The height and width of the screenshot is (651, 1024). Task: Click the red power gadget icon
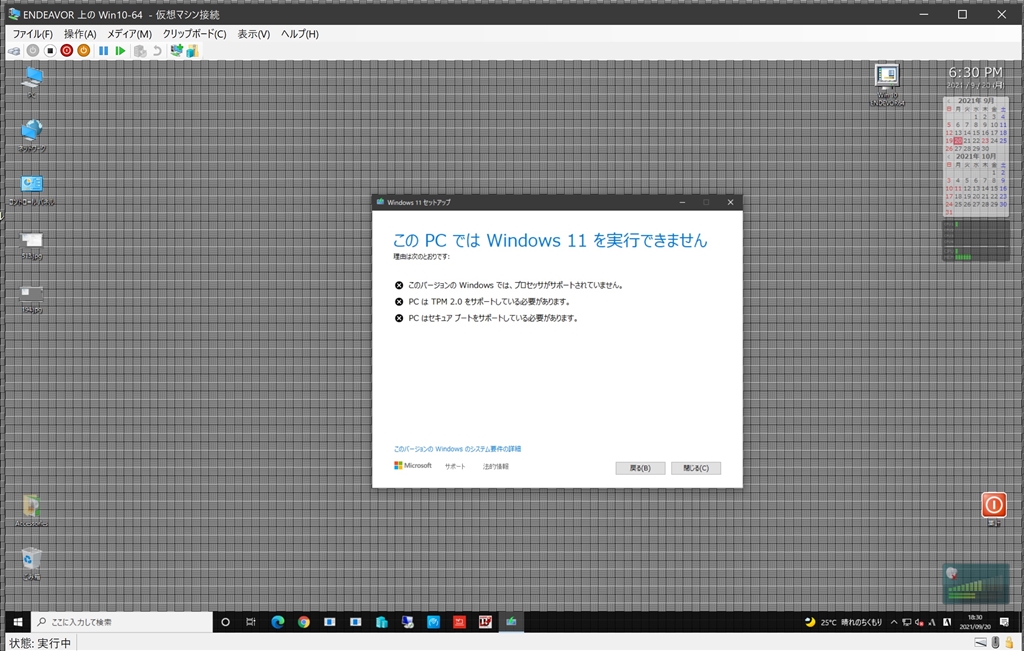(993, 505)
